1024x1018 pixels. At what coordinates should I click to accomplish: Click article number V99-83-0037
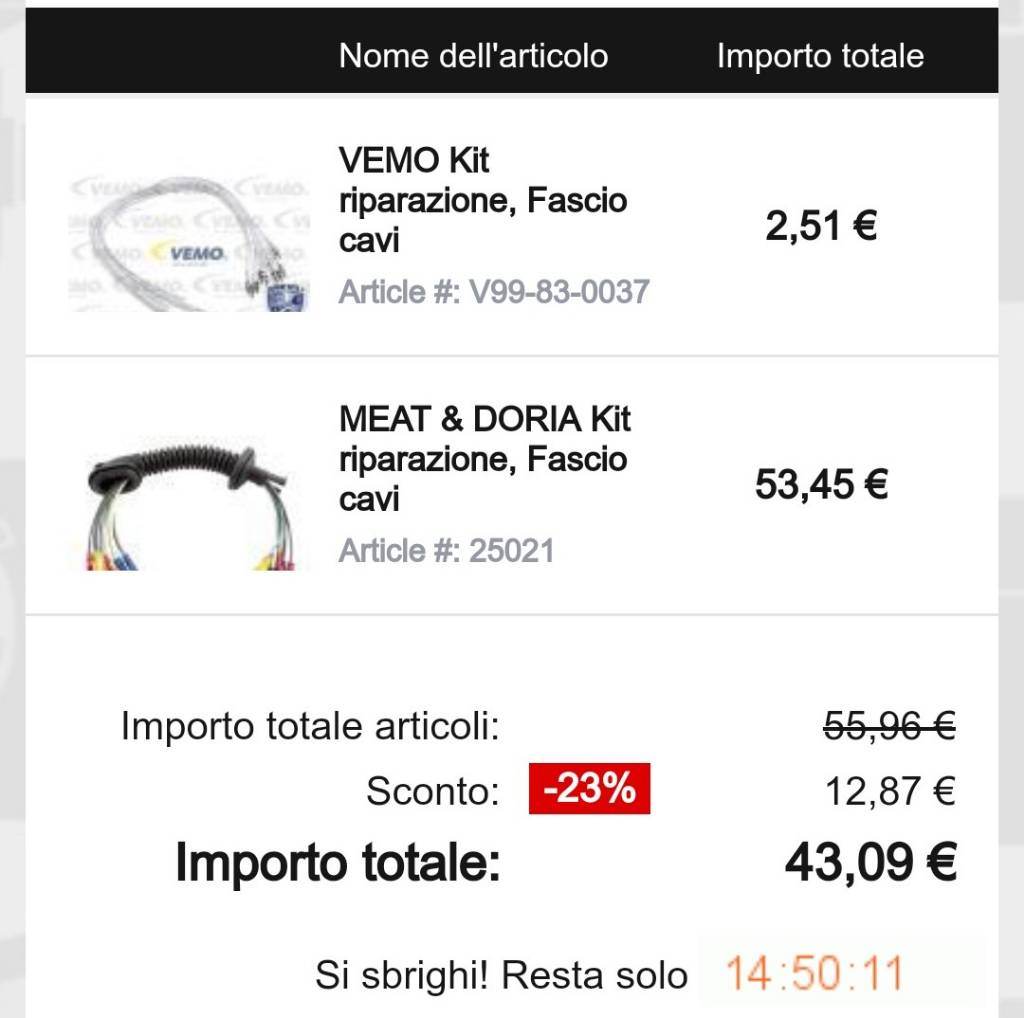pyautogui.click(x=494, y=292)
